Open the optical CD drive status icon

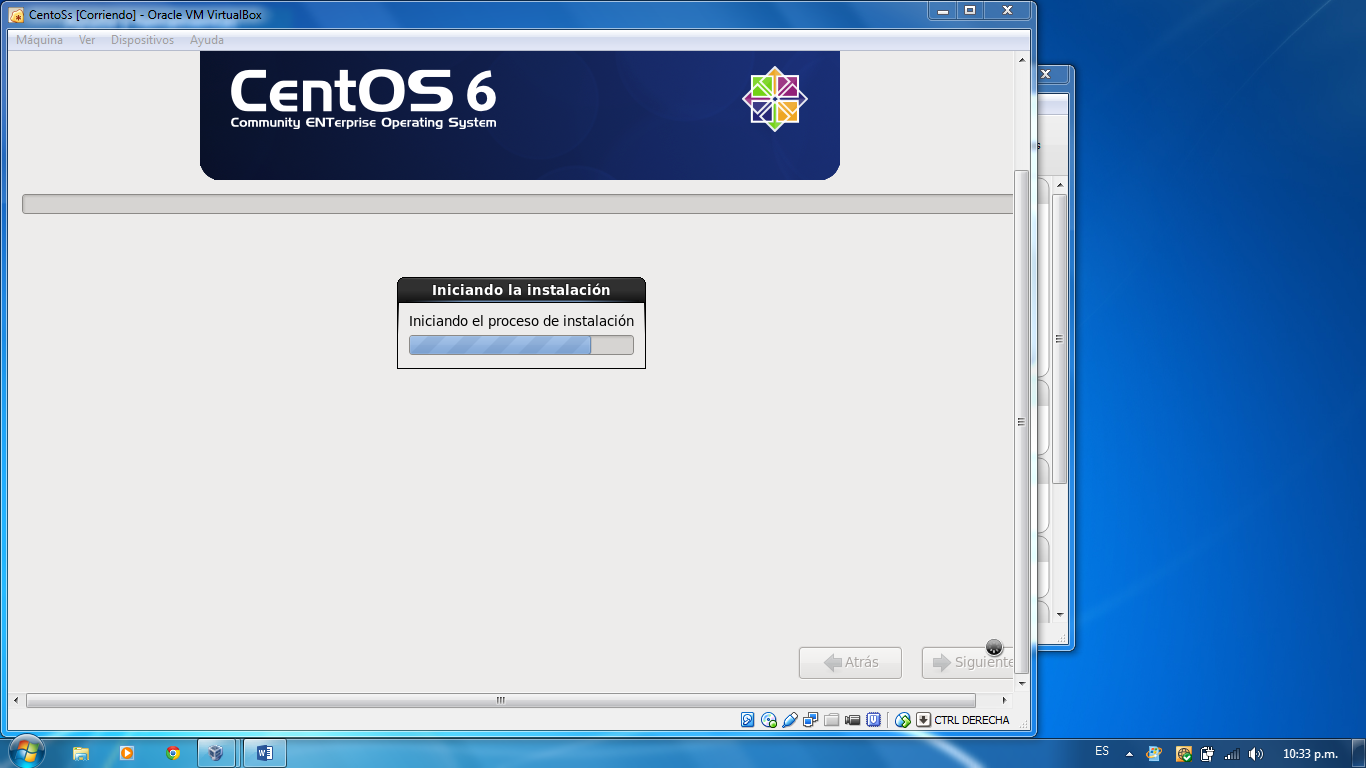pos(769,719)
